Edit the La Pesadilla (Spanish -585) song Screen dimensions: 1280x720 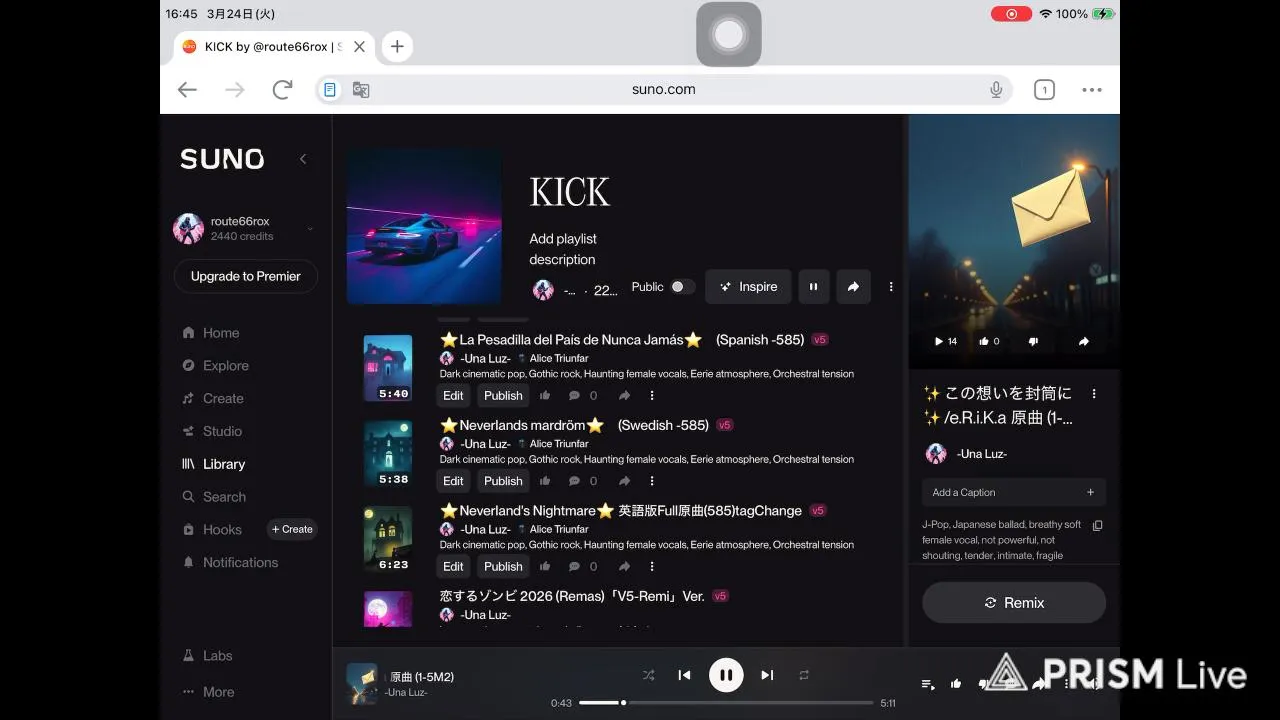[x=454, y=395]
